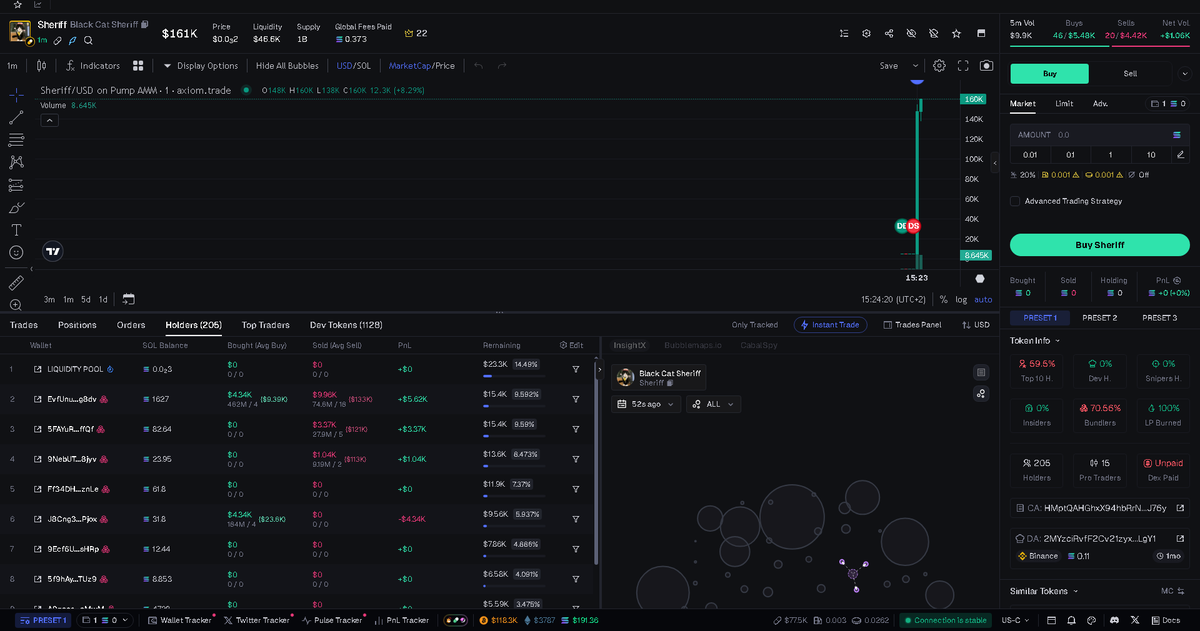Undo the last chart action
The width and height of the screenshot is (1200, 631).
pos(478,66)
